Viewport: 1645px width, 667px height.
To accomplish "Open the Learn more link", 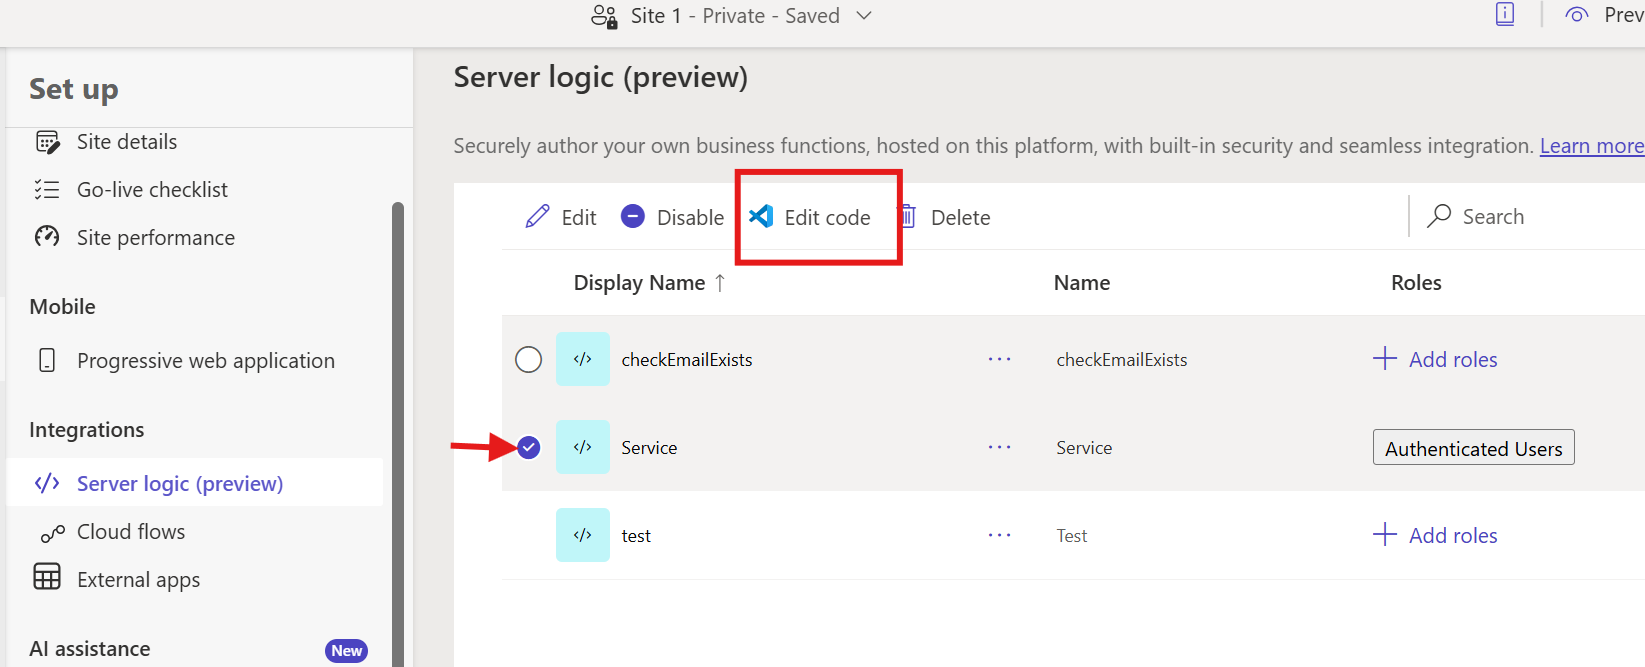I will (1591, 146).
